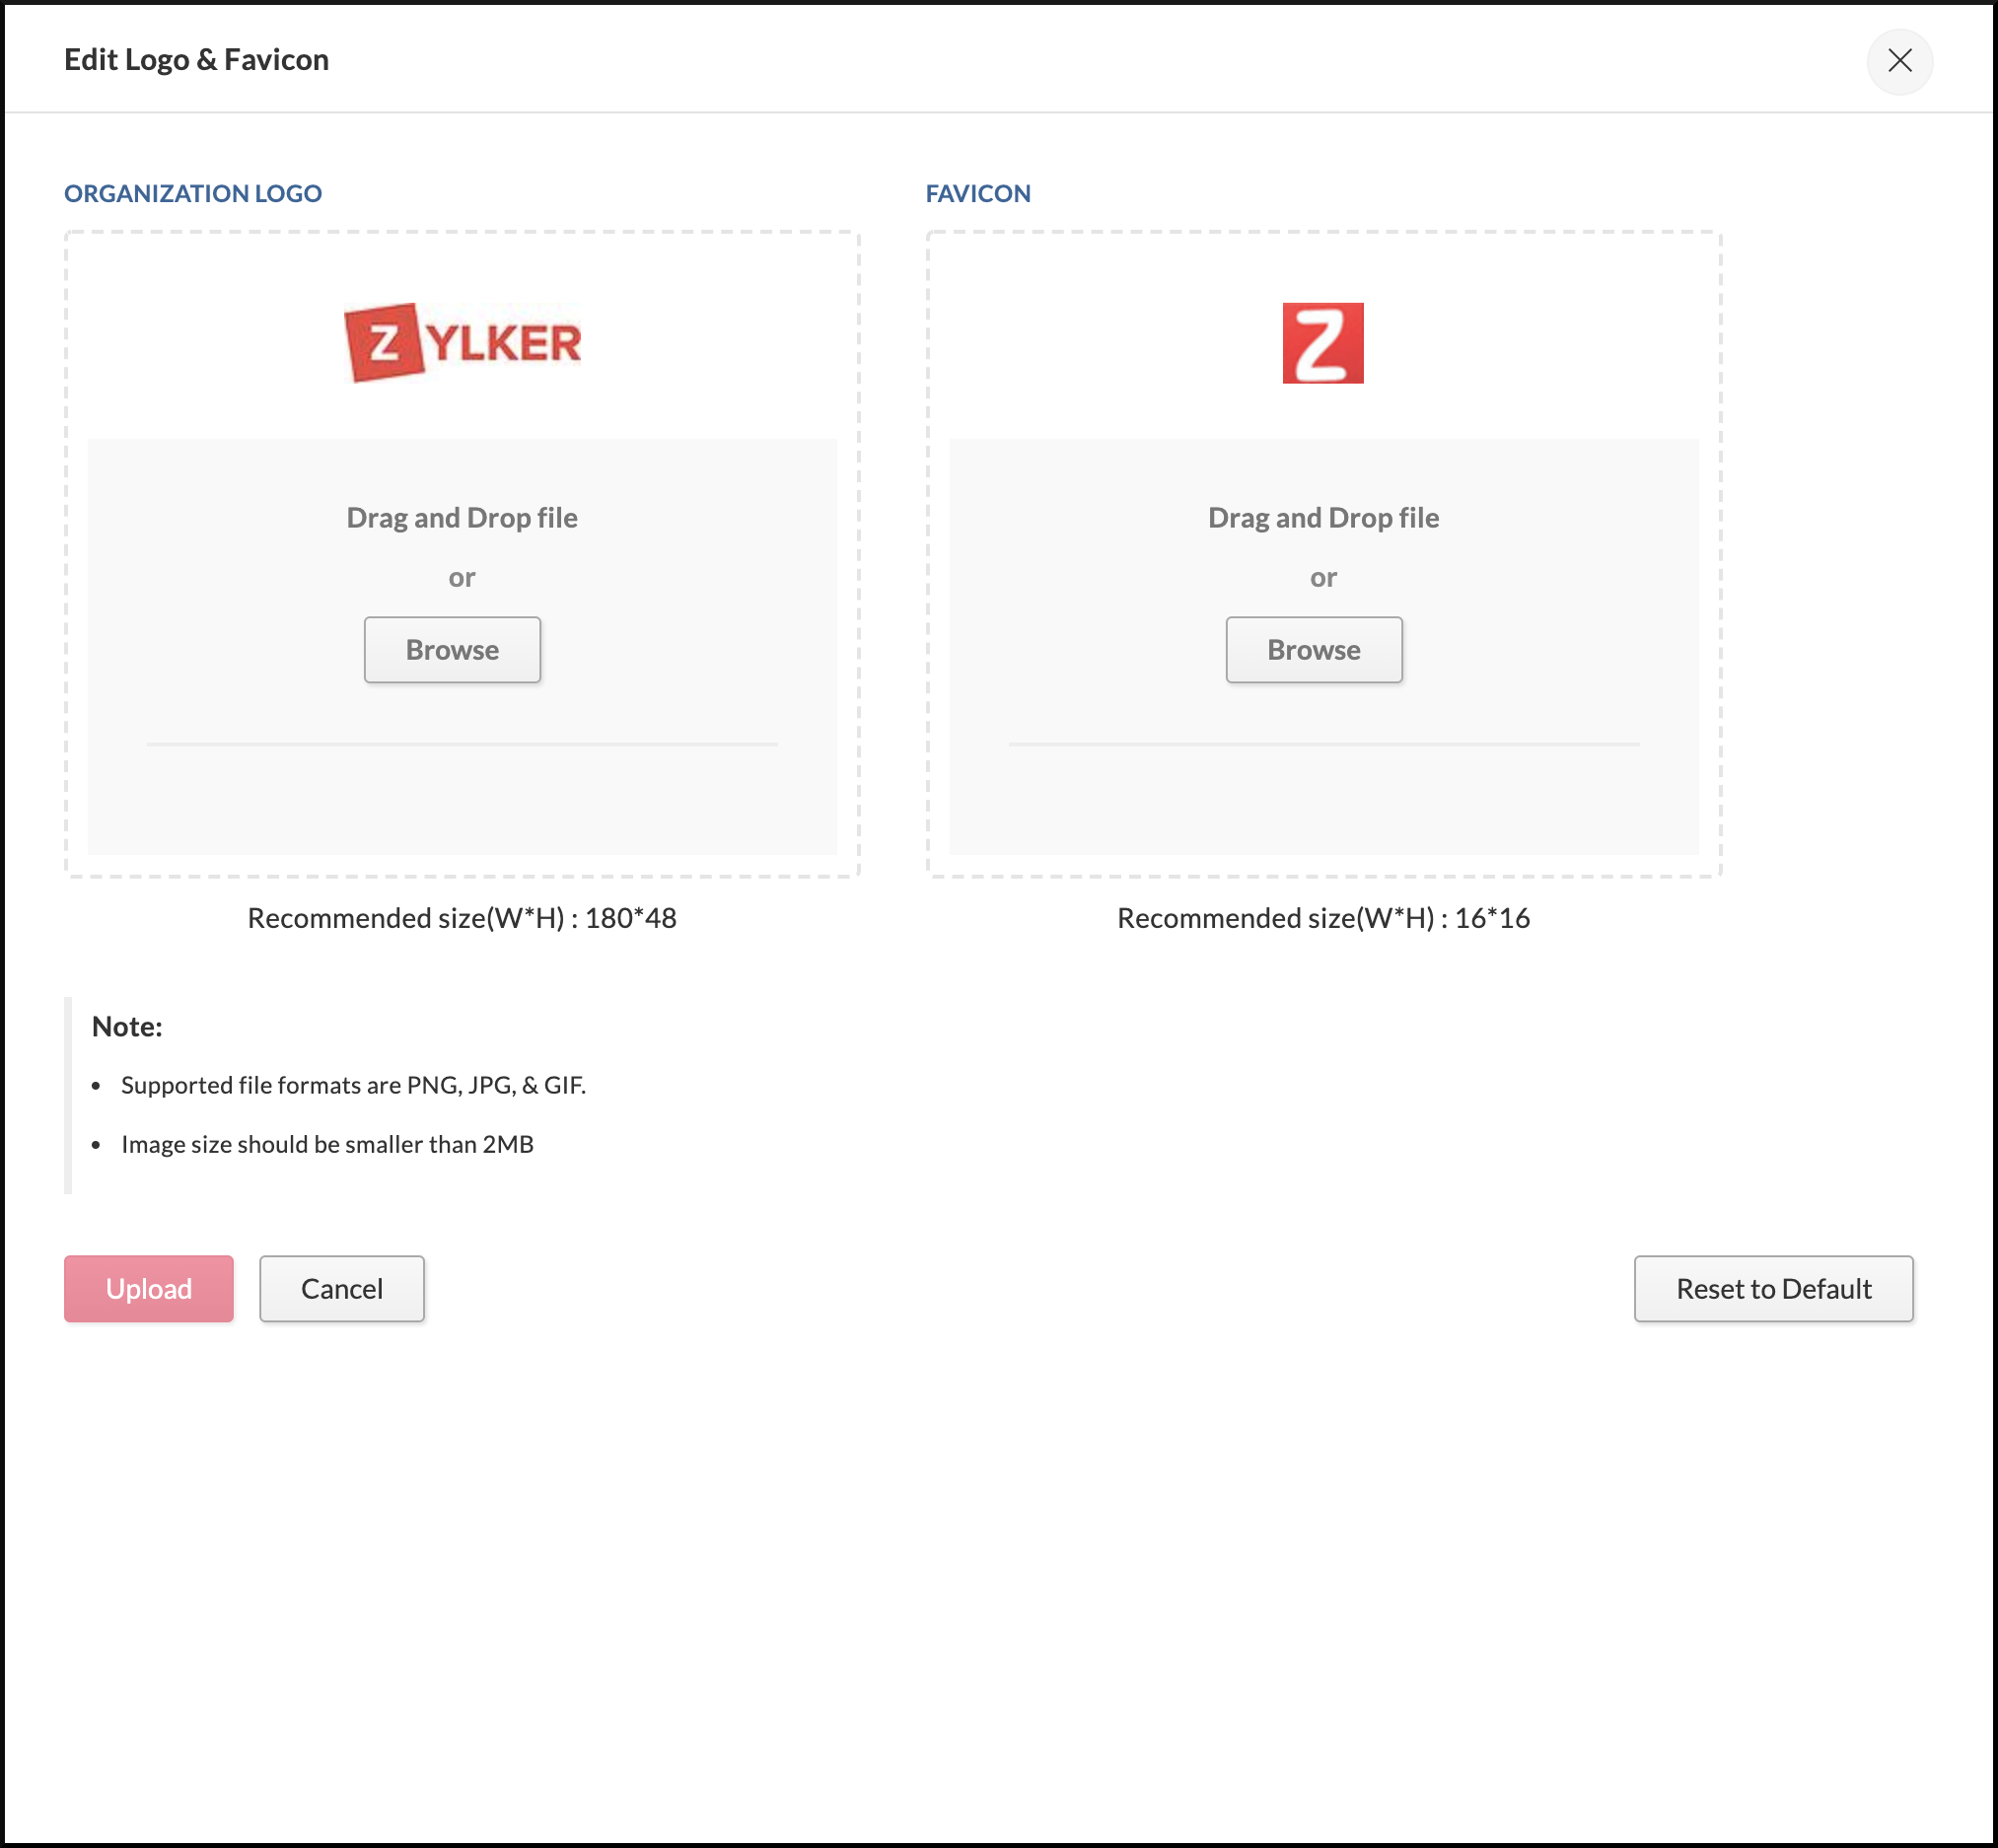
Task: Close the Edit Logo & Favicon dialog
Action: coord(1899,61)
